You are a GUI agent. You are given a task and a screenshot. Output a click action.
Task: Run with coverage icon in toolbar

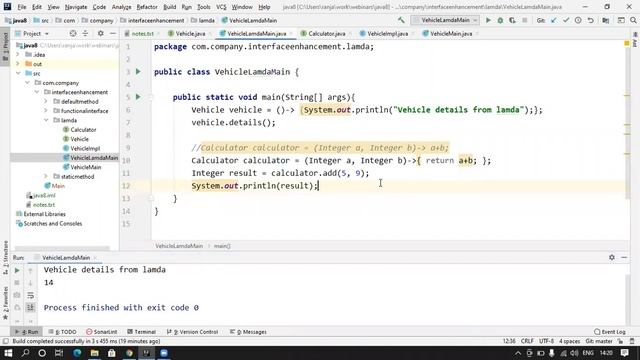pos(512,20)
